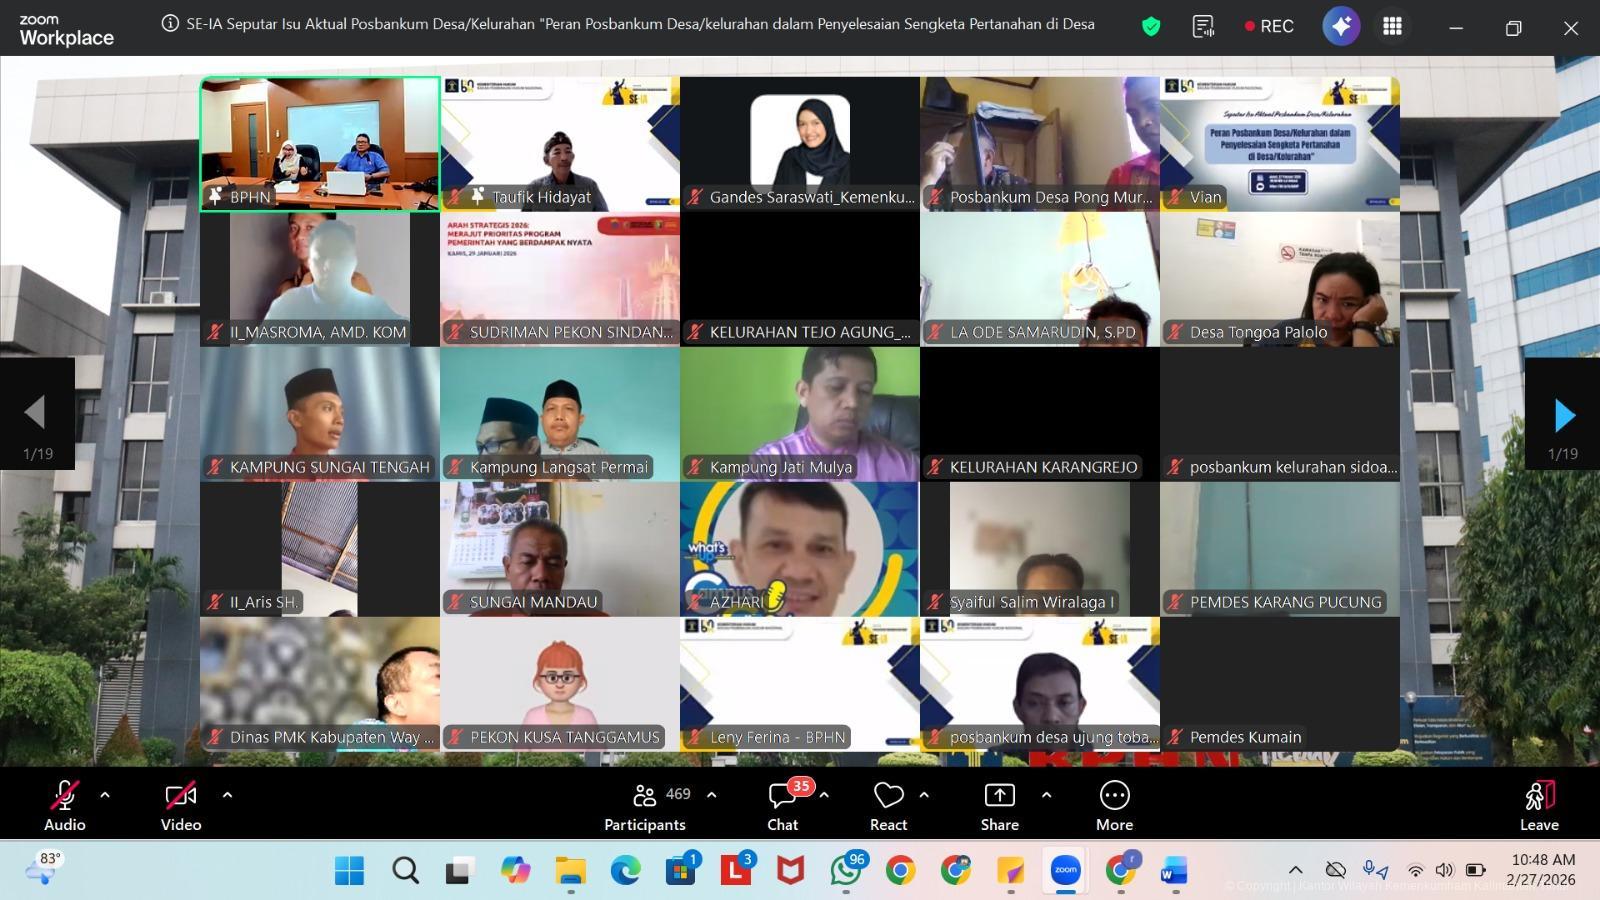Leave the meeting

pos(1539,805)
